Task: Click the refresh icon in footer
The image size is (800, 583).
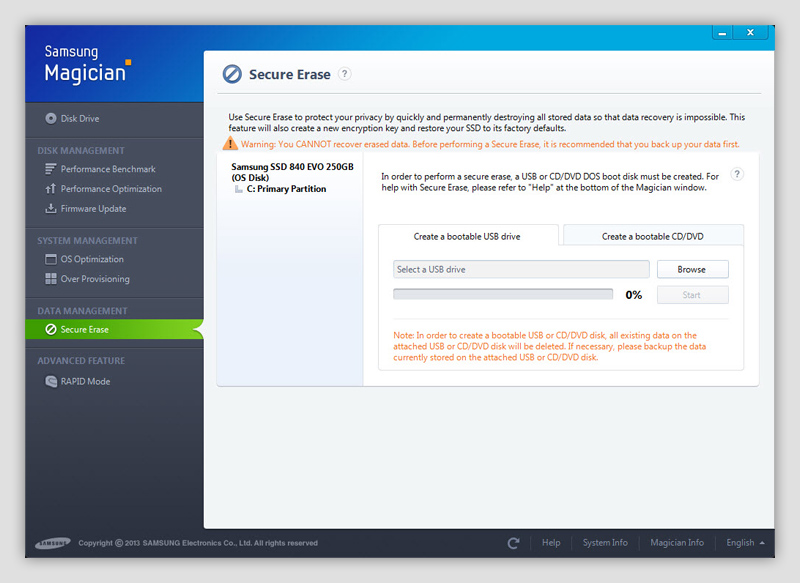Action: pos(513,543)
